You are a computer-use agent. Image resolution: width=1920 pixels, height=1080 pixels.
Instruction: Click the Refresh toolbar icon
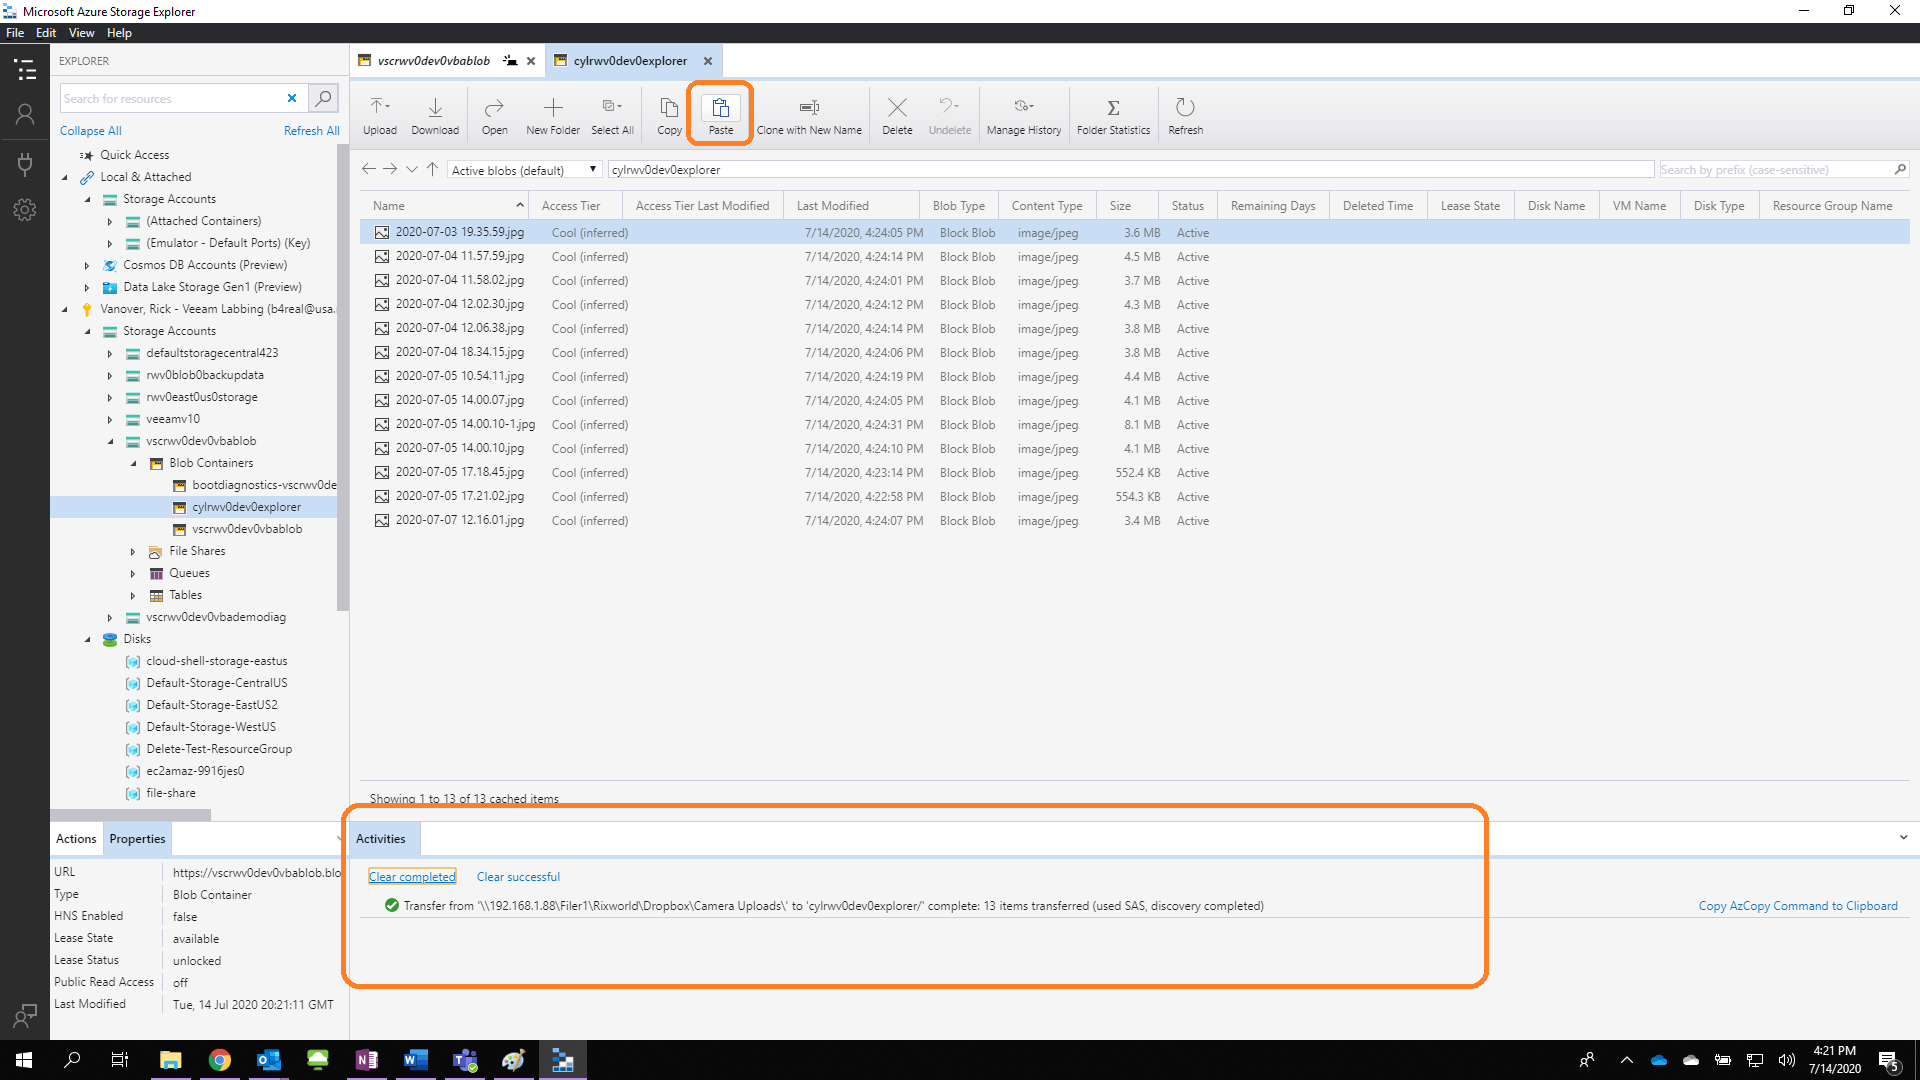[x=1185, y=115]
